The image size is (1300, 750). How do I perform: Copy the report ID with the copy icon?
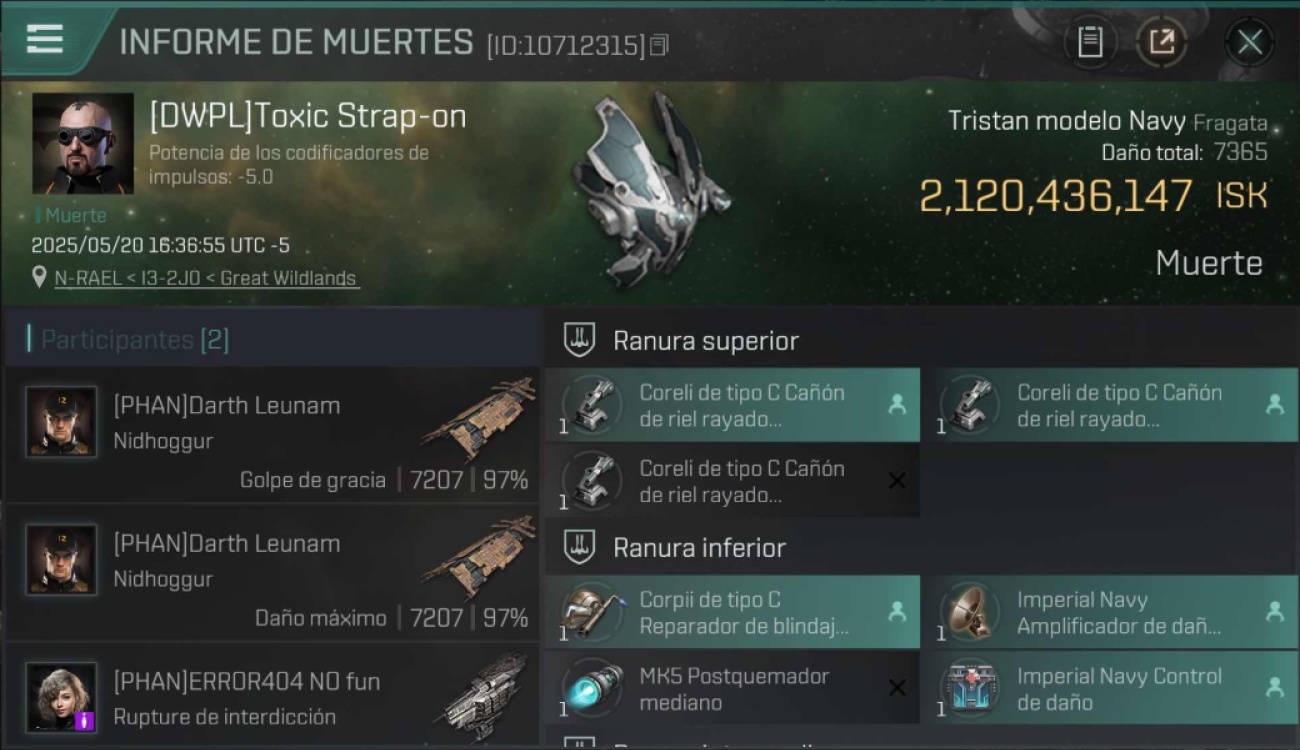click(659, 45)
